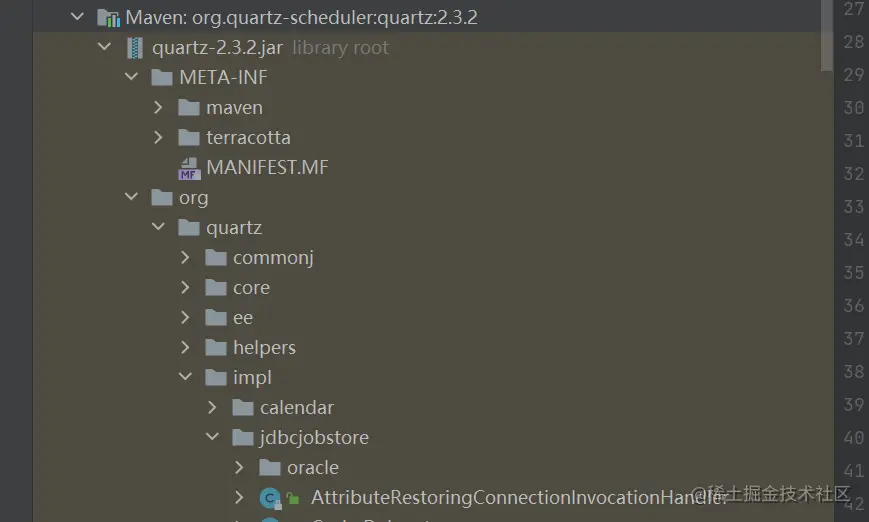The image size is (869, 522).
Task: Select the ee package
Action: (243, 318)
